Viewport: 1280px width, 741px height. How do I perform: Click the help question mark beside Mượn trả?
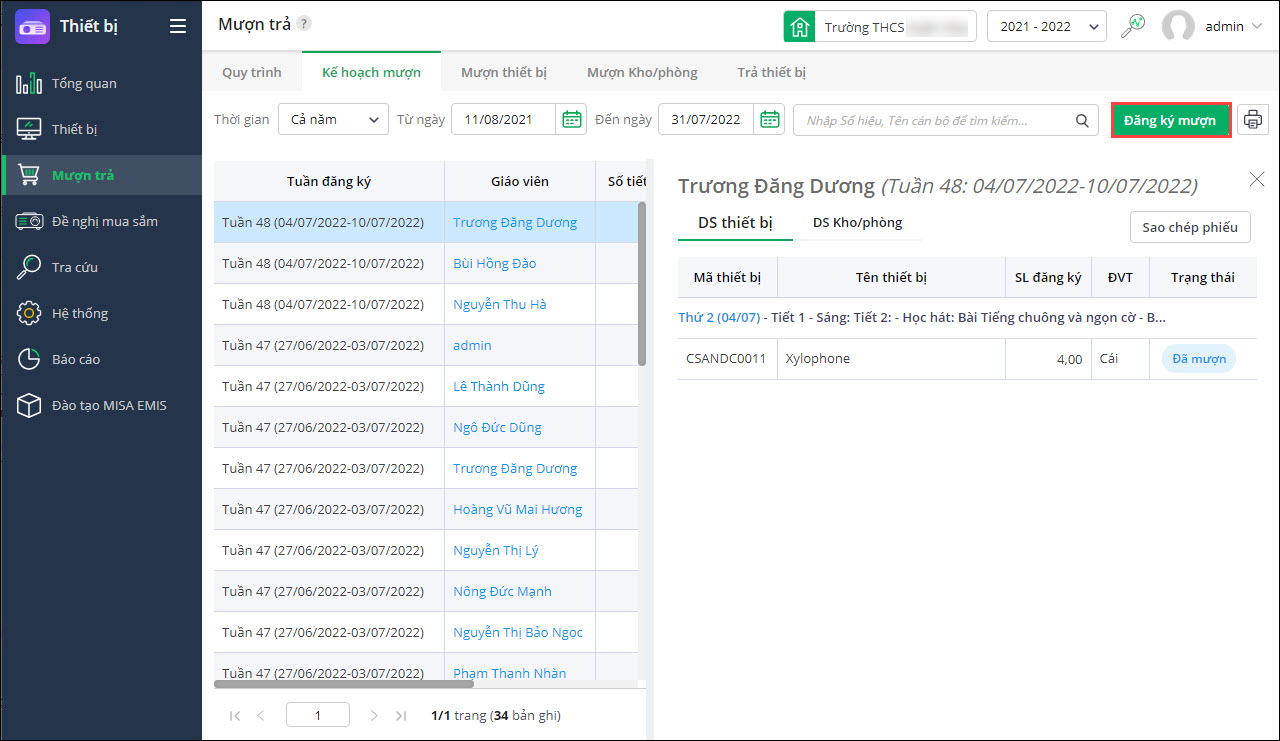pos(304,24)
